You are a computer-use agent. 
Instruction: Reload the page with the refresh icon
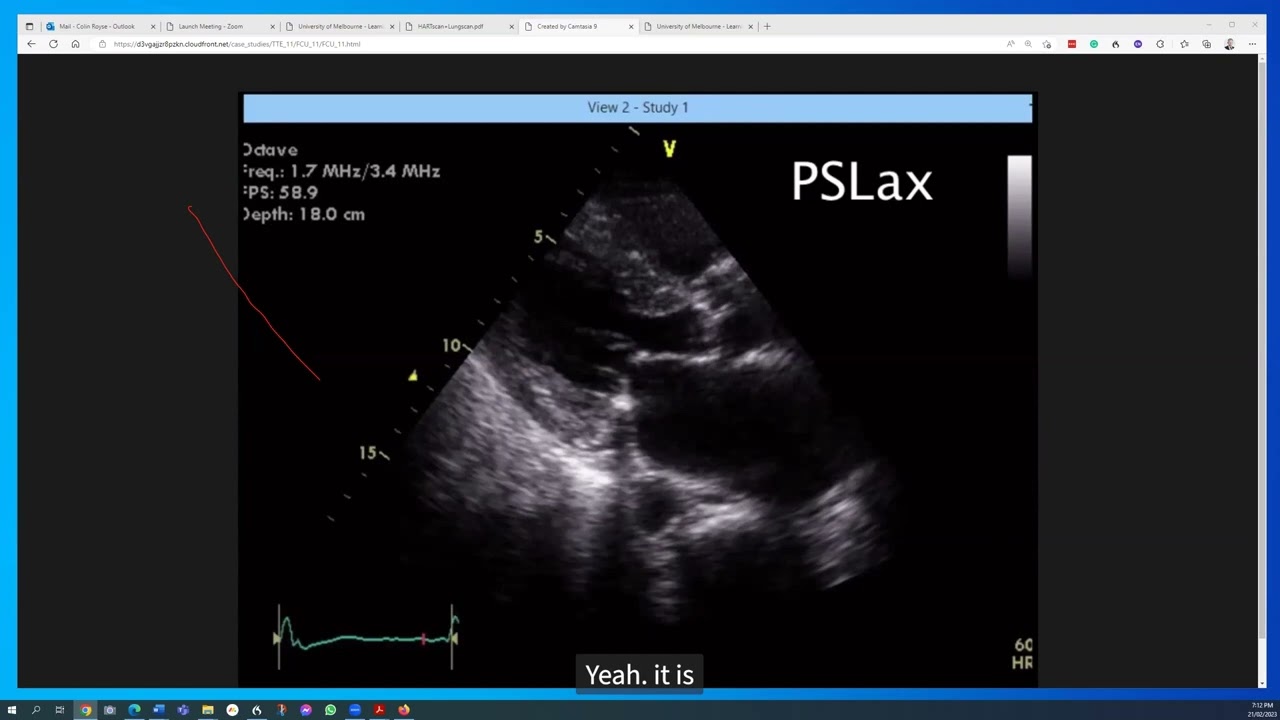[x=53, y=44]
